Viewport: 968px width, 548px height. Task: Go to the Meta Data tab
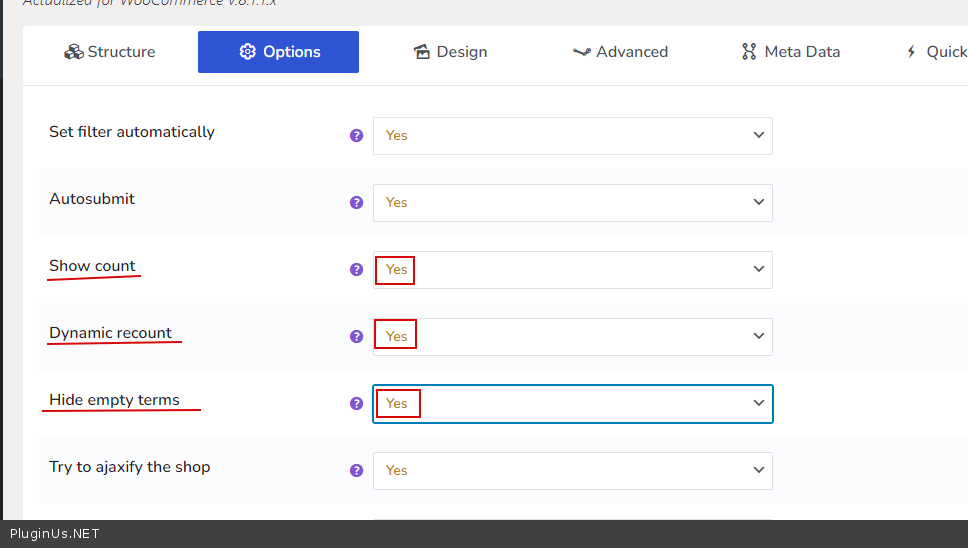coord(790,52)
